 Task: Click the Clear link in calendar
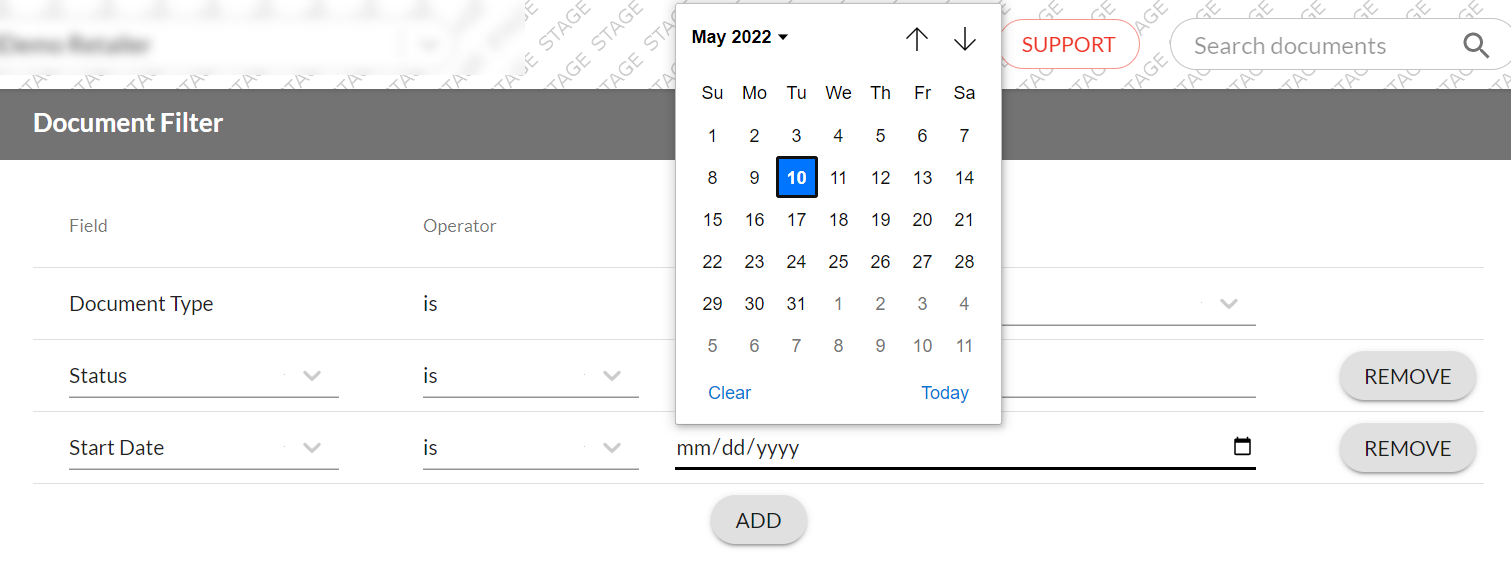729,393
